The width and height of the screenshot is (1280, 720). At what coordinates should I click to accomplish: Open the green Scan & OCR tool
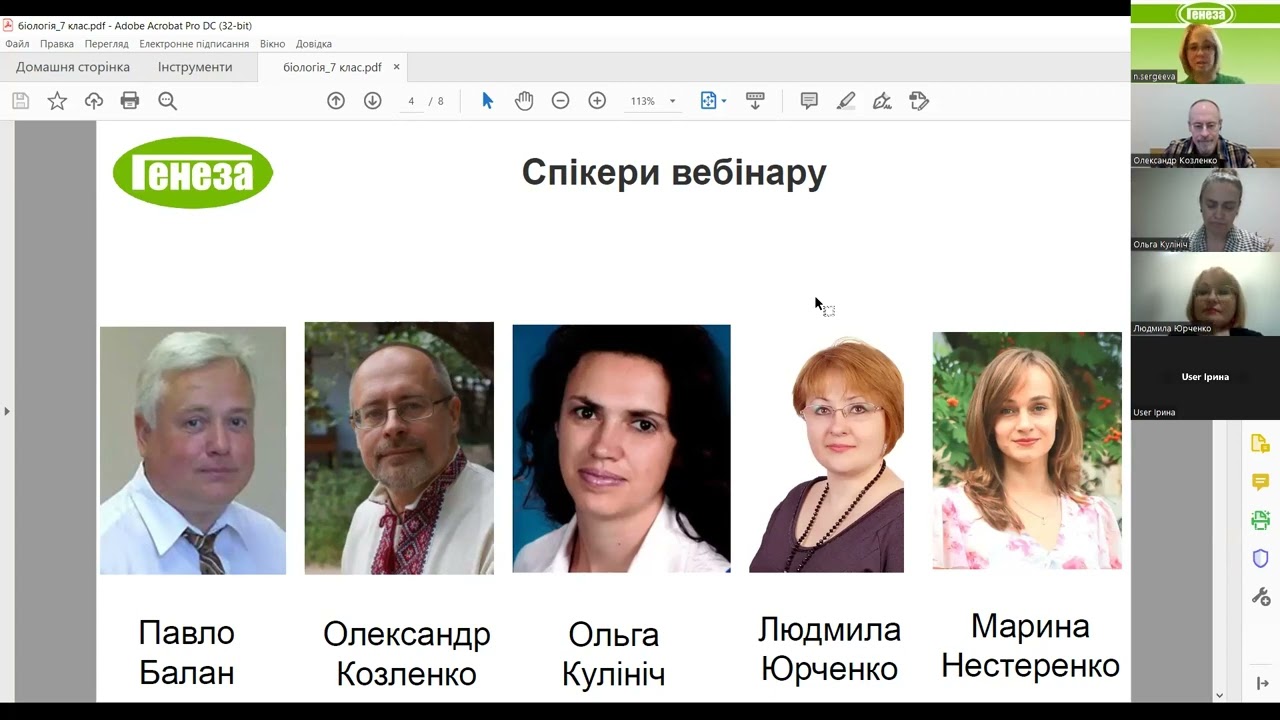[x=1260, y=520]
